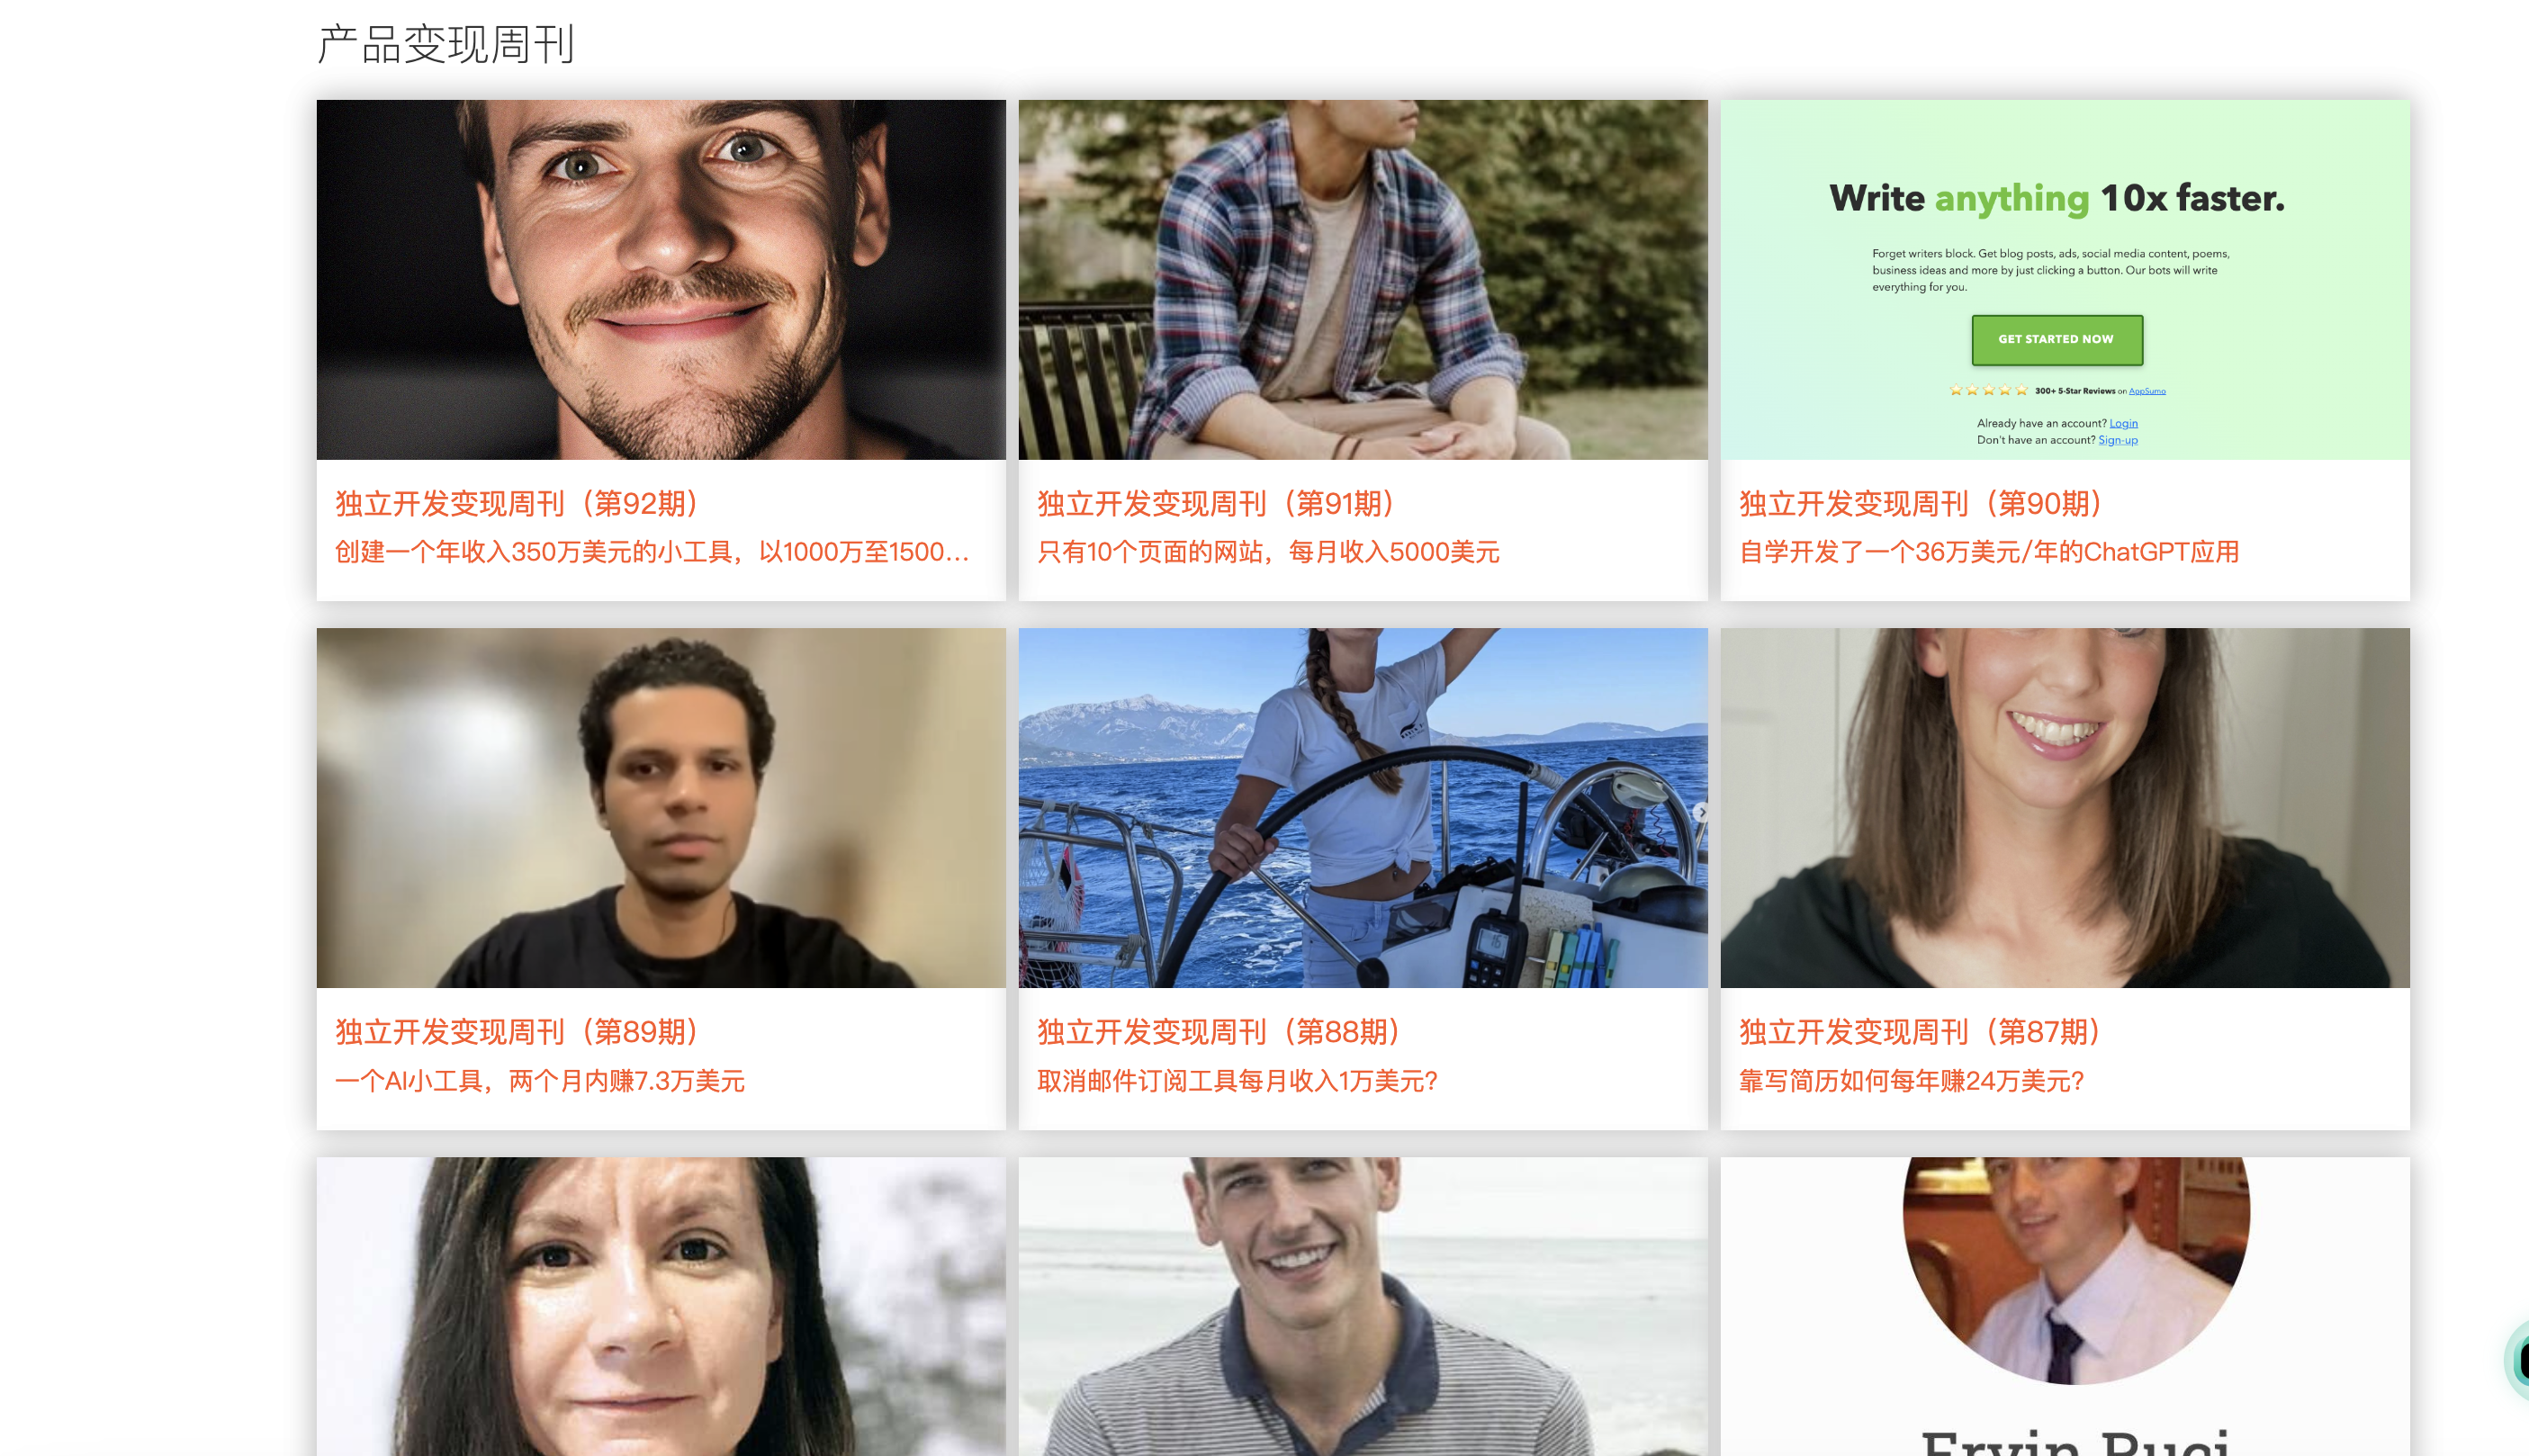Image resolution: width=2529 pixels, height=1456 pixels.
Task: Open subtitle 只有10个页面的网站，每月收入5000美元
Action: tap(1268, 552)
